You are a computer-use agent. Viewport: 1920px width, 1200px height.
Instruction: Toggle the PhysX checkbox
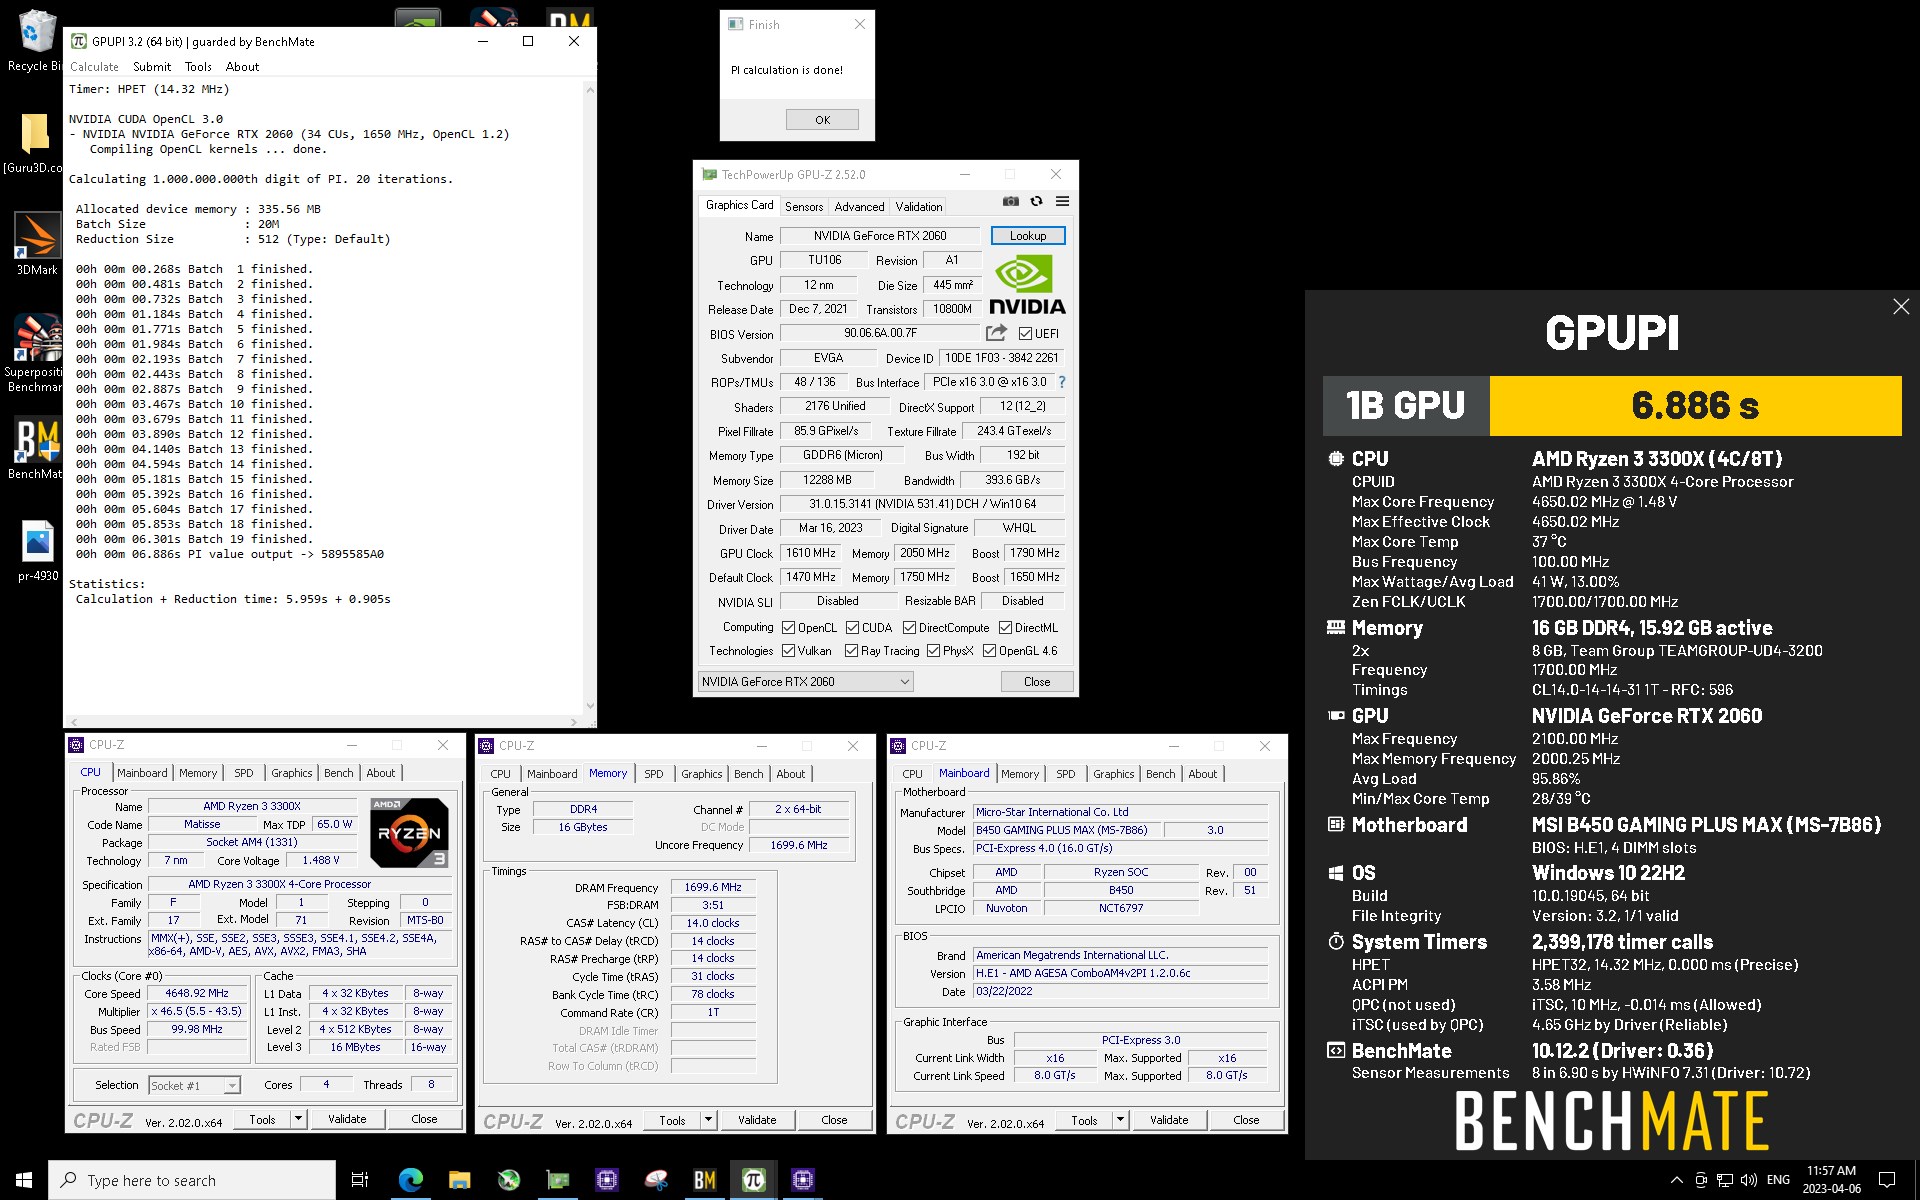pos(933,651)
